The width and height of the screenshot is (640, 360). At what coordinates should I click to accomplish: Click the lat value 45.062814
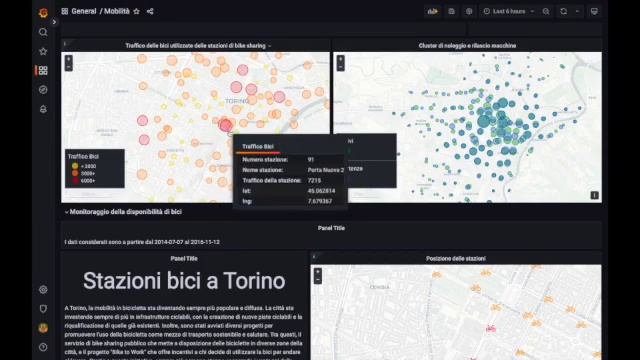321,191
